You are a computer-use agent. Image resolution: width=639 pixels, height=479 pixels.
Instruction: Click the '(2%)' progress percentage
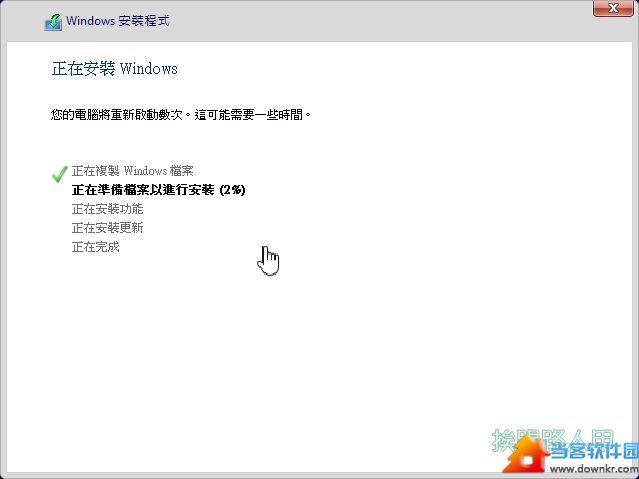pos(232,190)
